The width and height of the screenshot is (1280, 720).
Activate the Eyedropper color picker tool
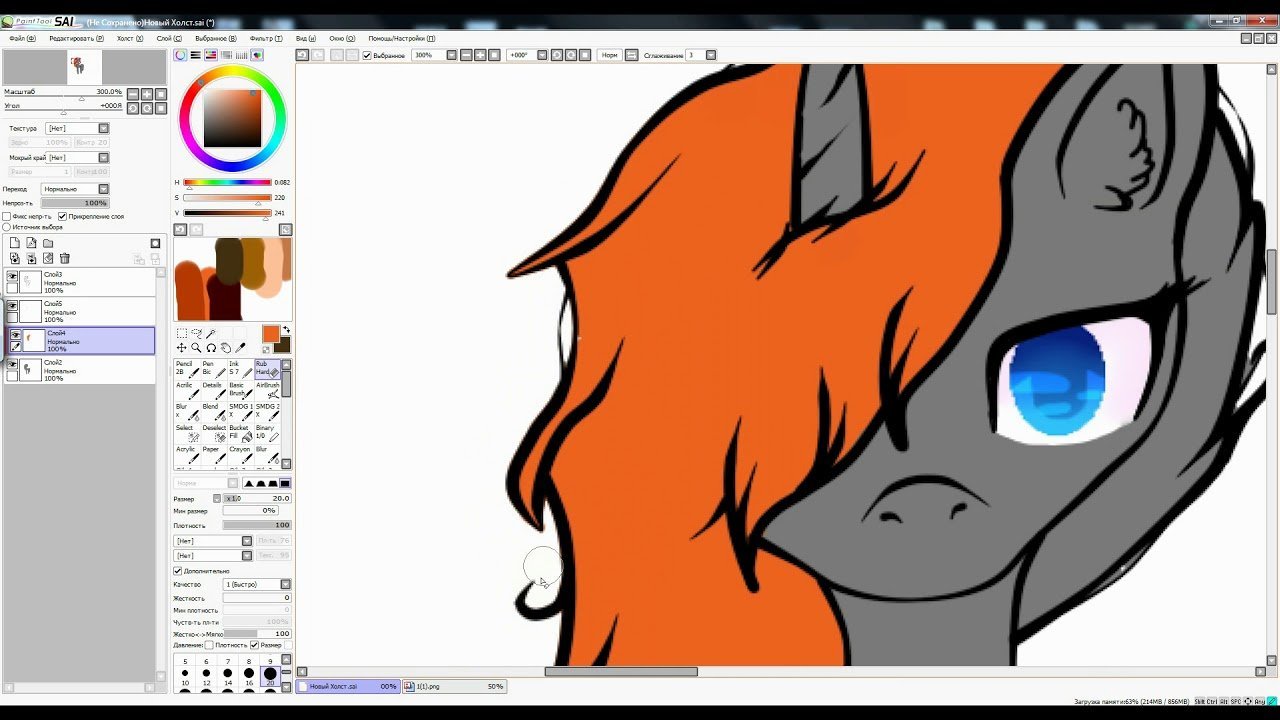(x=240, y=348)
